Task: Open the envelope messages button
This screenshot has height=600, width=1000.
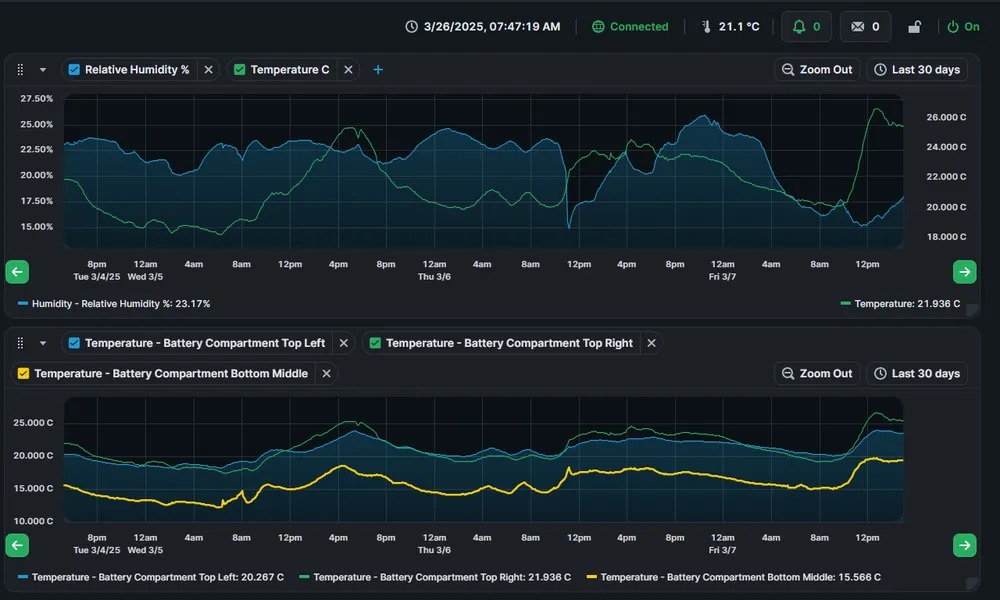Action: point(865,27)
